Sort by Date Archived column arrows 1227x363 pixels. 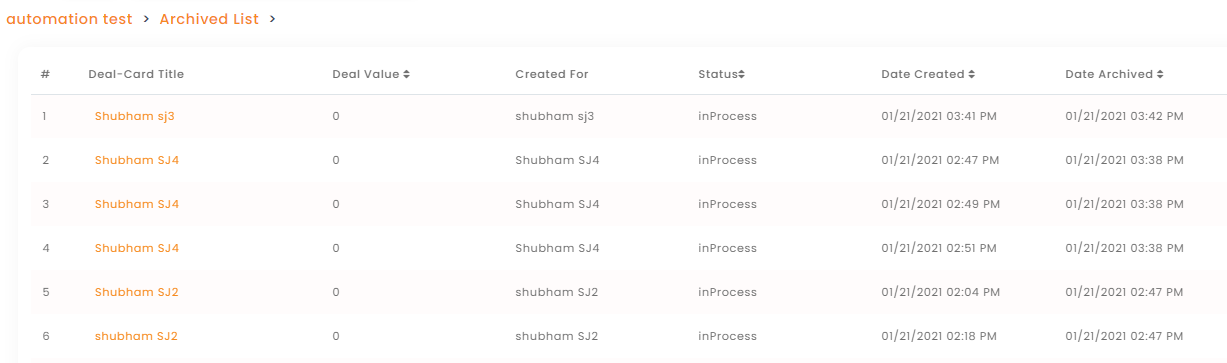(1161, 74)
